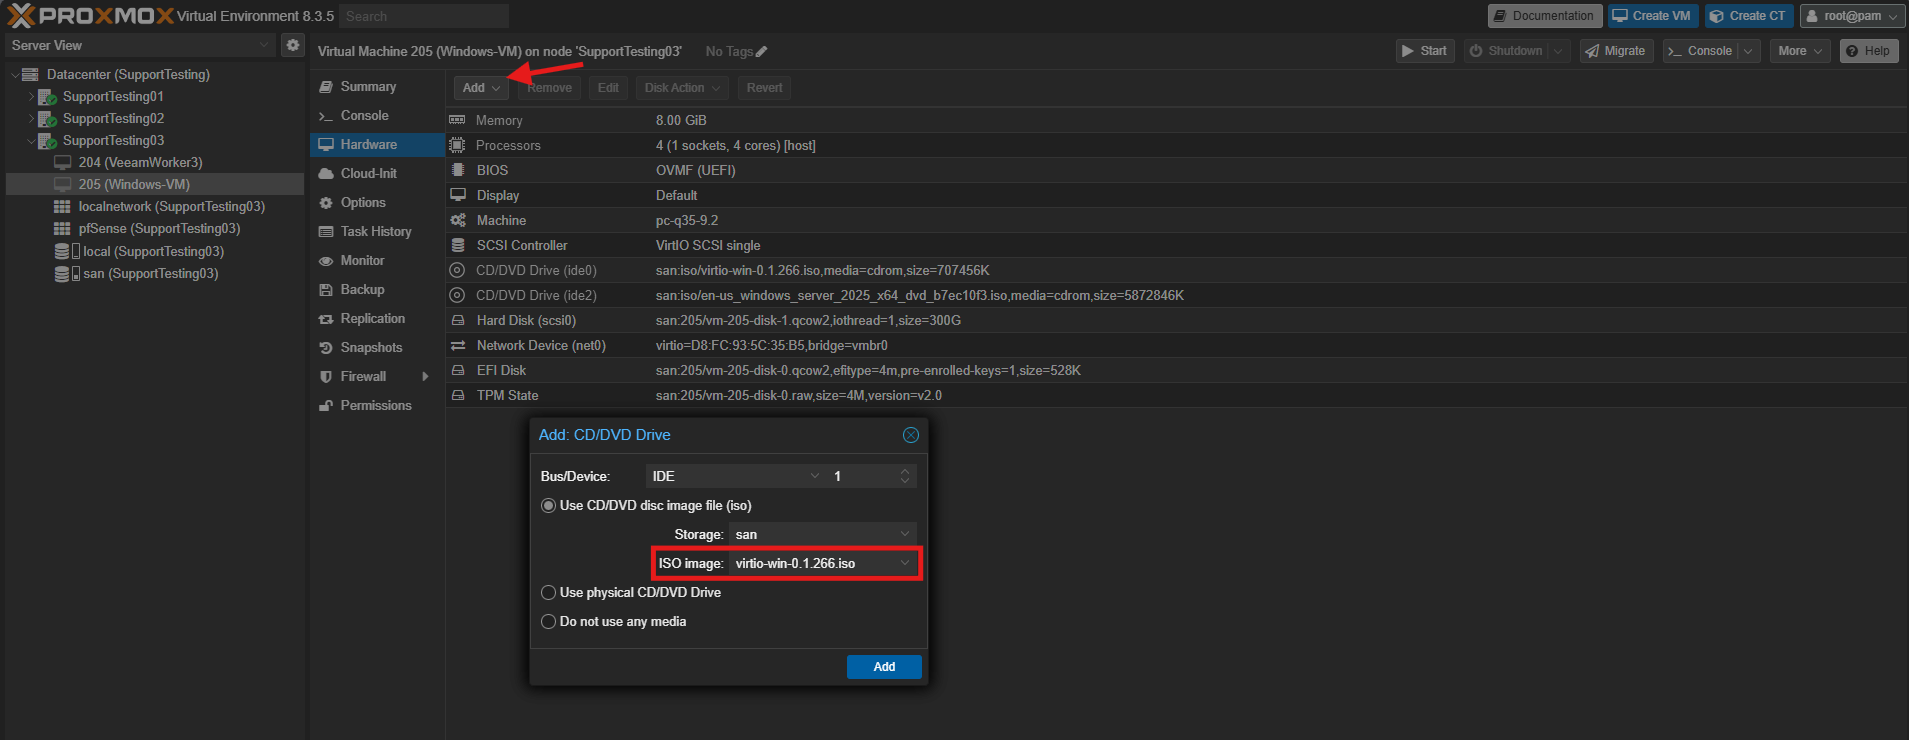This screenshot has height=740, width=1909.
Task: Click the EFI Disk drive icon
Action: 457,370
